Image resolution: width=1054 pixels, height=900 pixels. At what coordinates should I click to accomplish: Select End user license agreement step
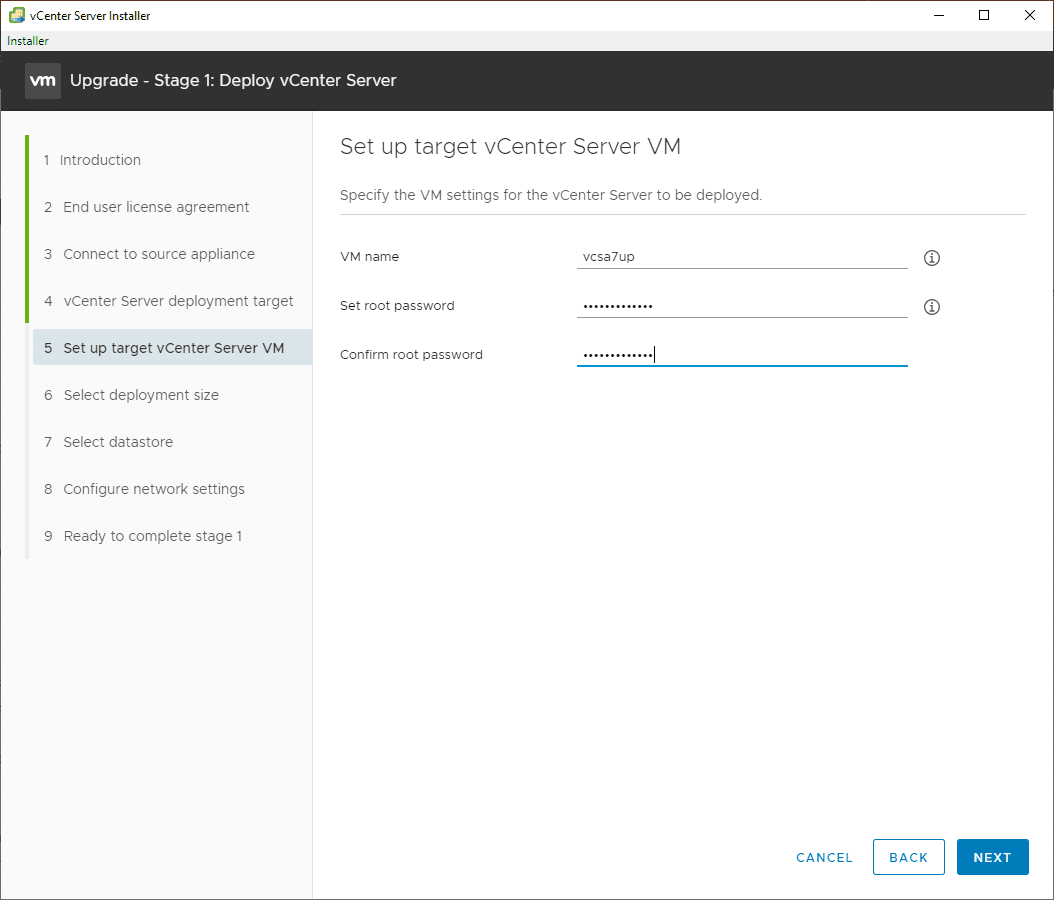(x=156, y=207)
